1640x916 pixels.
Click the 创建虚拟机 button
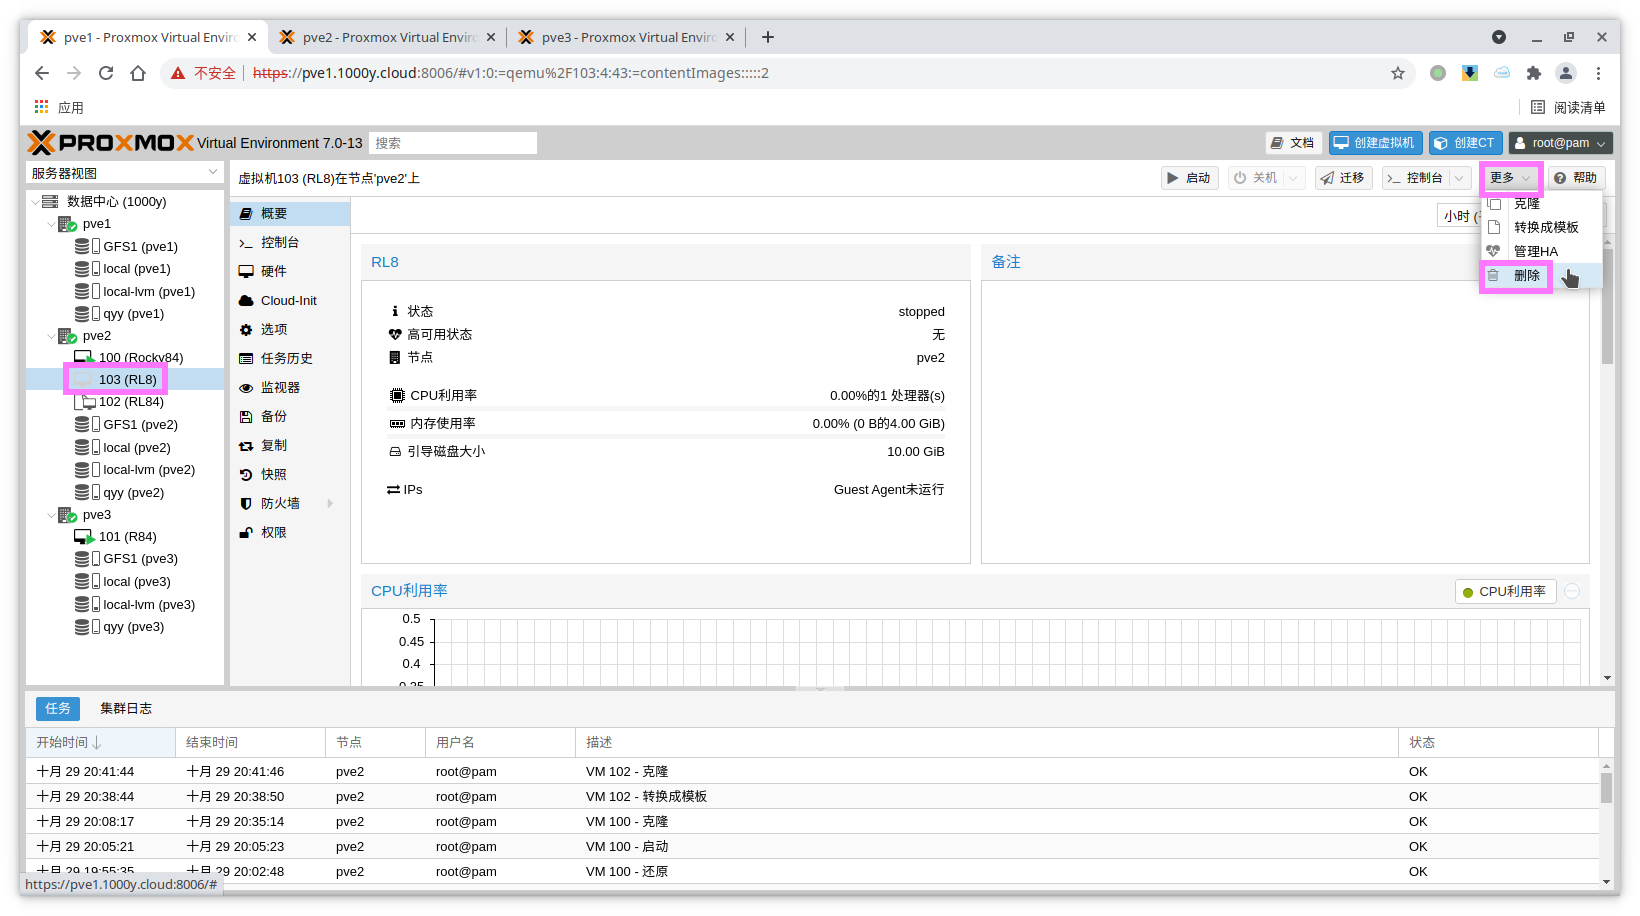pyautogui.click(x=1375, y=143)
